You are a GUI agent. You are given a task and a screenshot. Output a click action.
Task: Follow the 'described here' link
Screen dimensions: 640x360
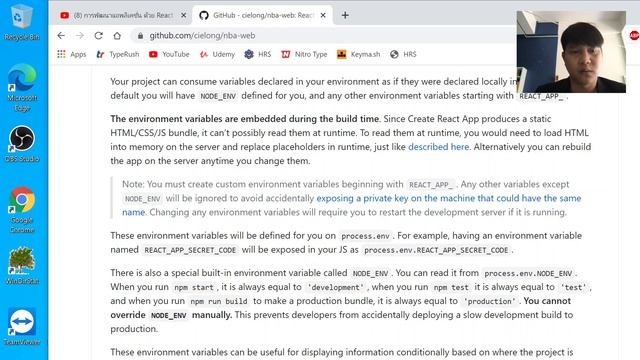click(438, 147)
